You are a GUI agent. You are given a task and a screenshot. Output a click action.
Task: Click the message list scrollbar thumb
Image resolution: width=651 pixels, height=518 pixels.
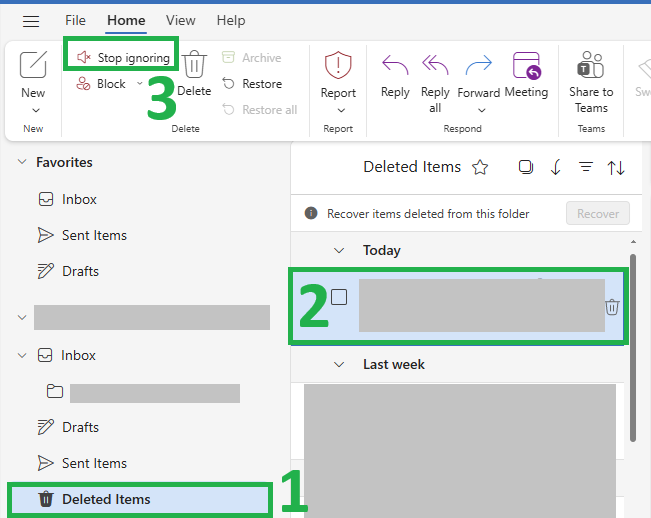click(633, 348)
